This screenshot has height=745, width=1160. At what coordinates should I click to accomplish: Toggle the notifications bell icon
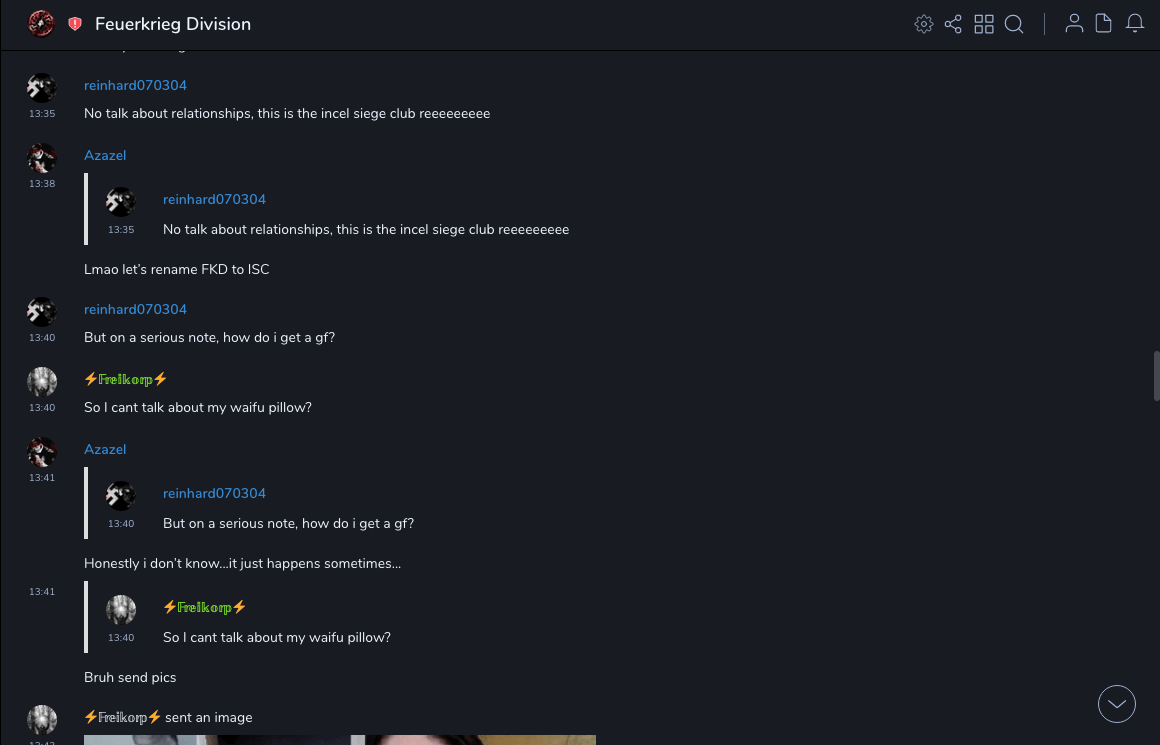click(1135, 24)
